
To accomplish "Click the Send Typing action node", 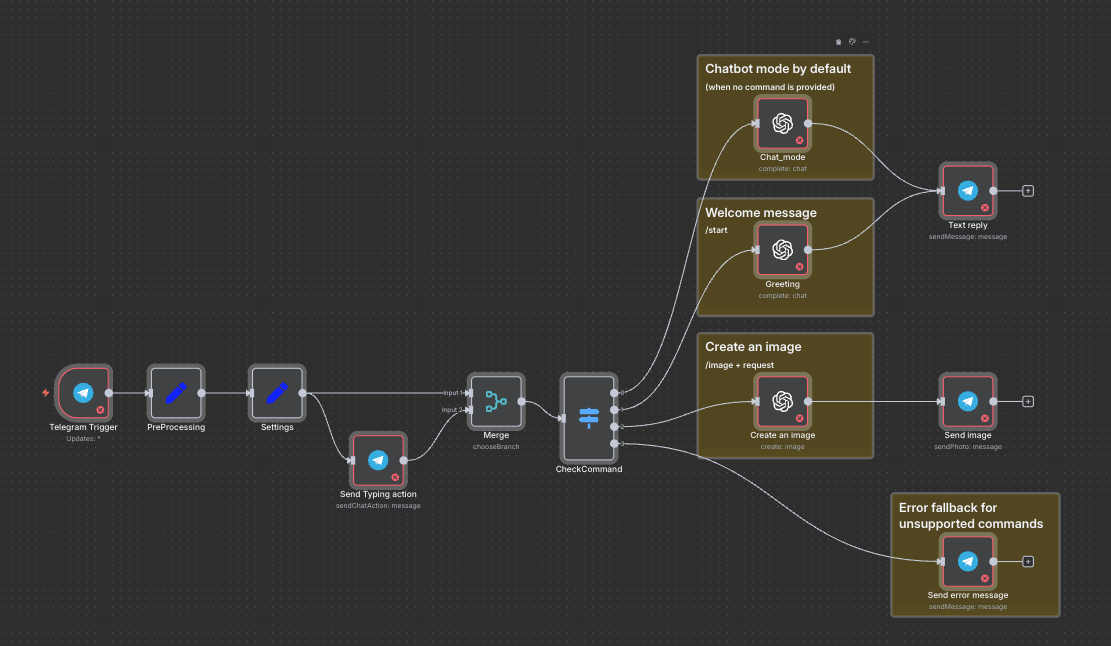I will tap(377, 460).
